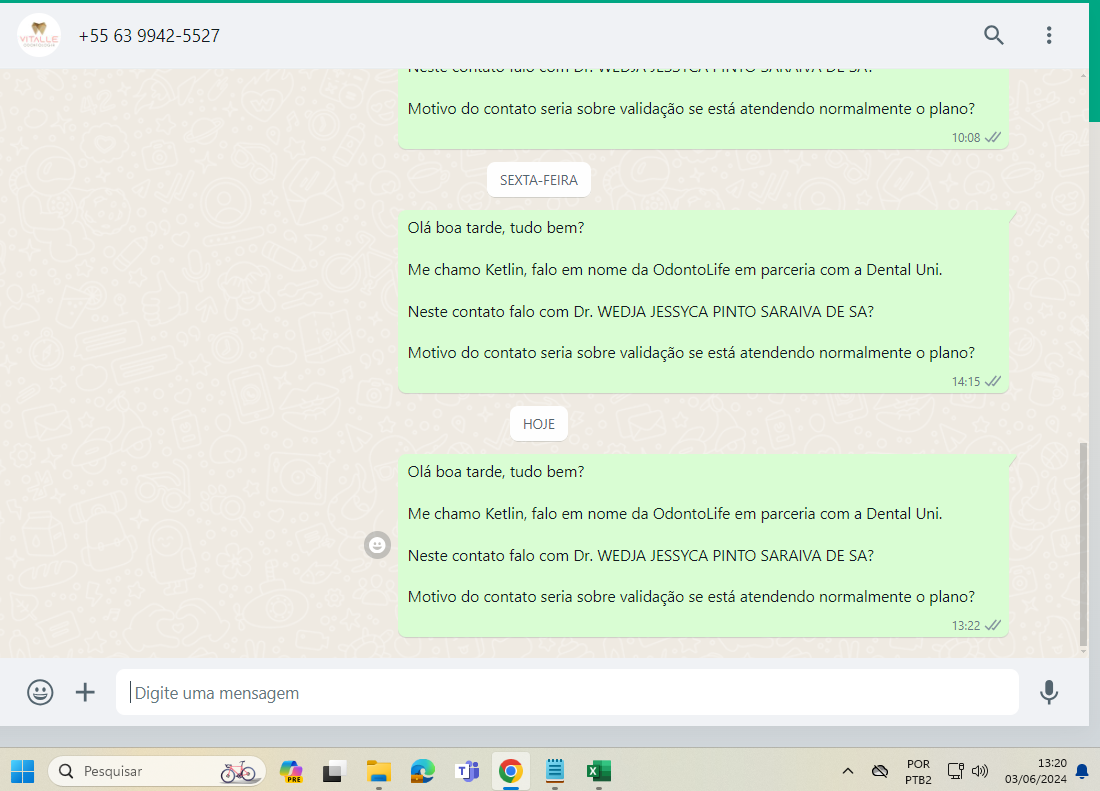The width and height of the screenshot is (1100, 791).
Task: Click the taskbar Pesquisar search box
Action: (x=156, y=771)
